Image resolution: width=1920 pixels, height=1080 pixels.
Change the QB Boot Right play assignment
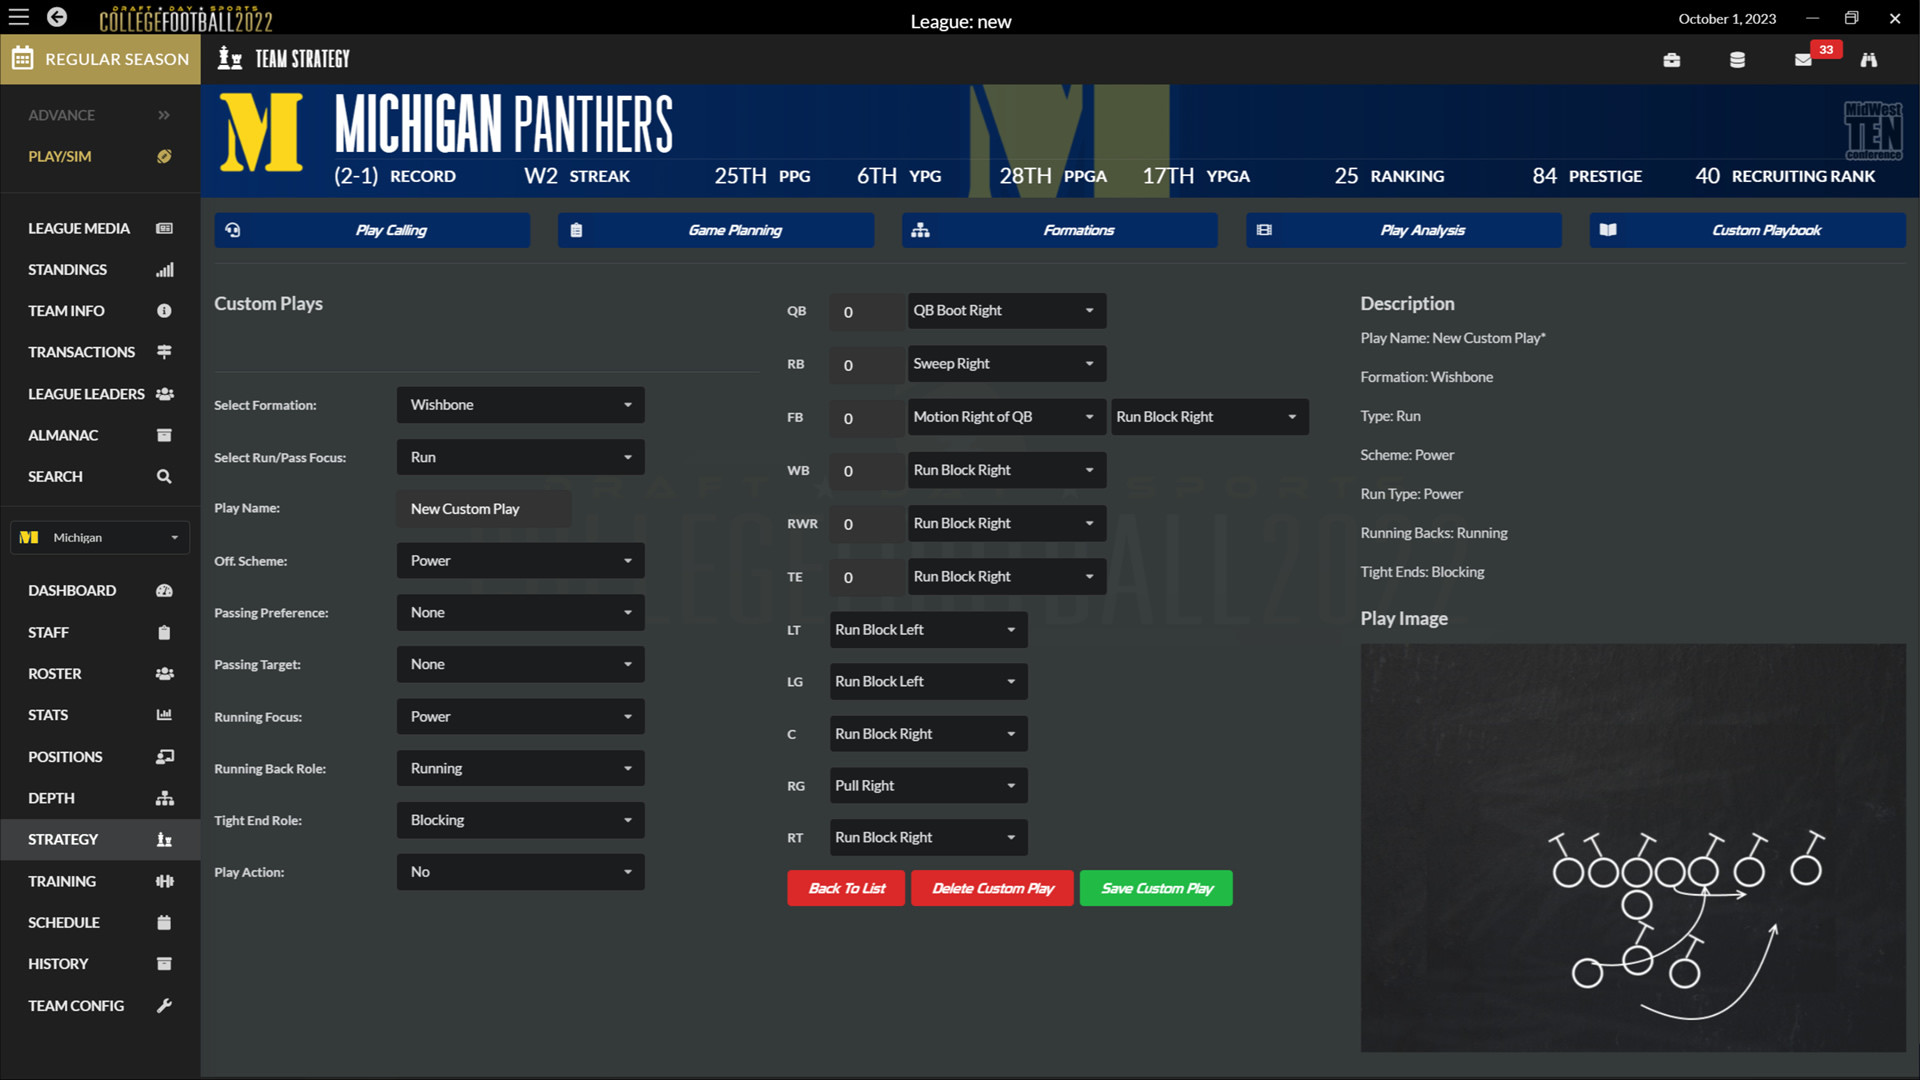(x=1005, y=310)
